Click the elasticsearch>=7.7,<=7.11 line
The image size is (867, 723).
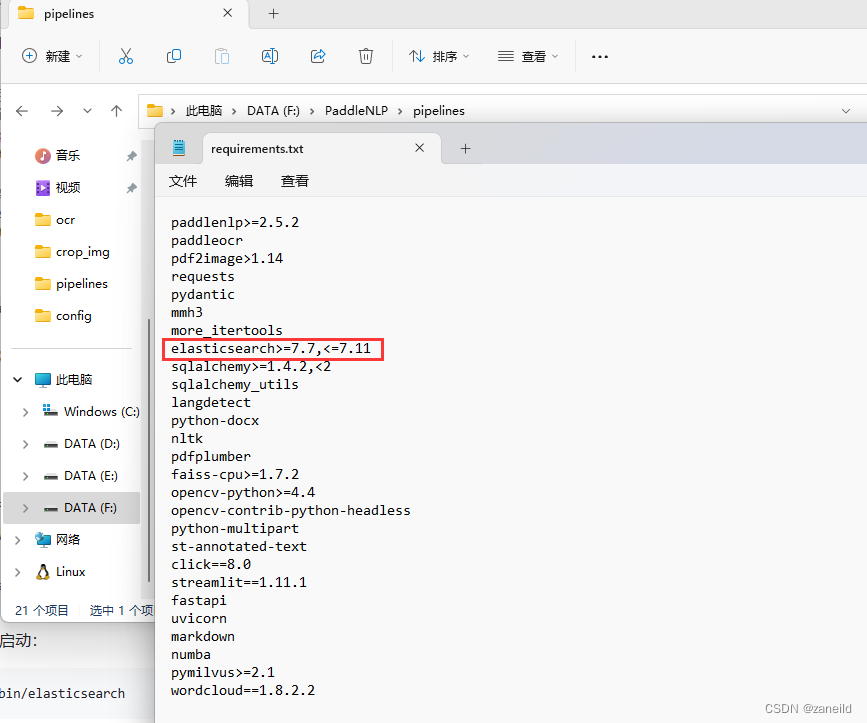coord(271,349)
